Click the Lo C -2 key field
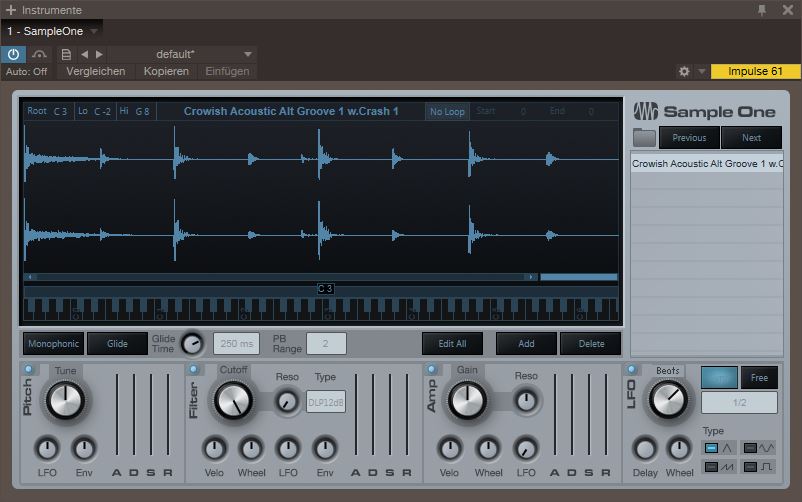Screen dimensions: 802x502 (x=95, y=111)
